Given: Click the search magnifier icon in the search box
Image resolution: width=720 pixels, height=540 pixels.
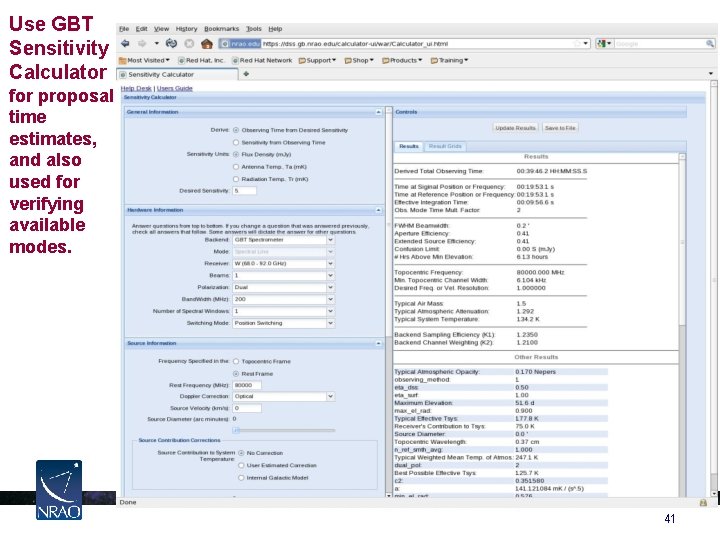Looking at the screenshot, I should coord(710,44).
